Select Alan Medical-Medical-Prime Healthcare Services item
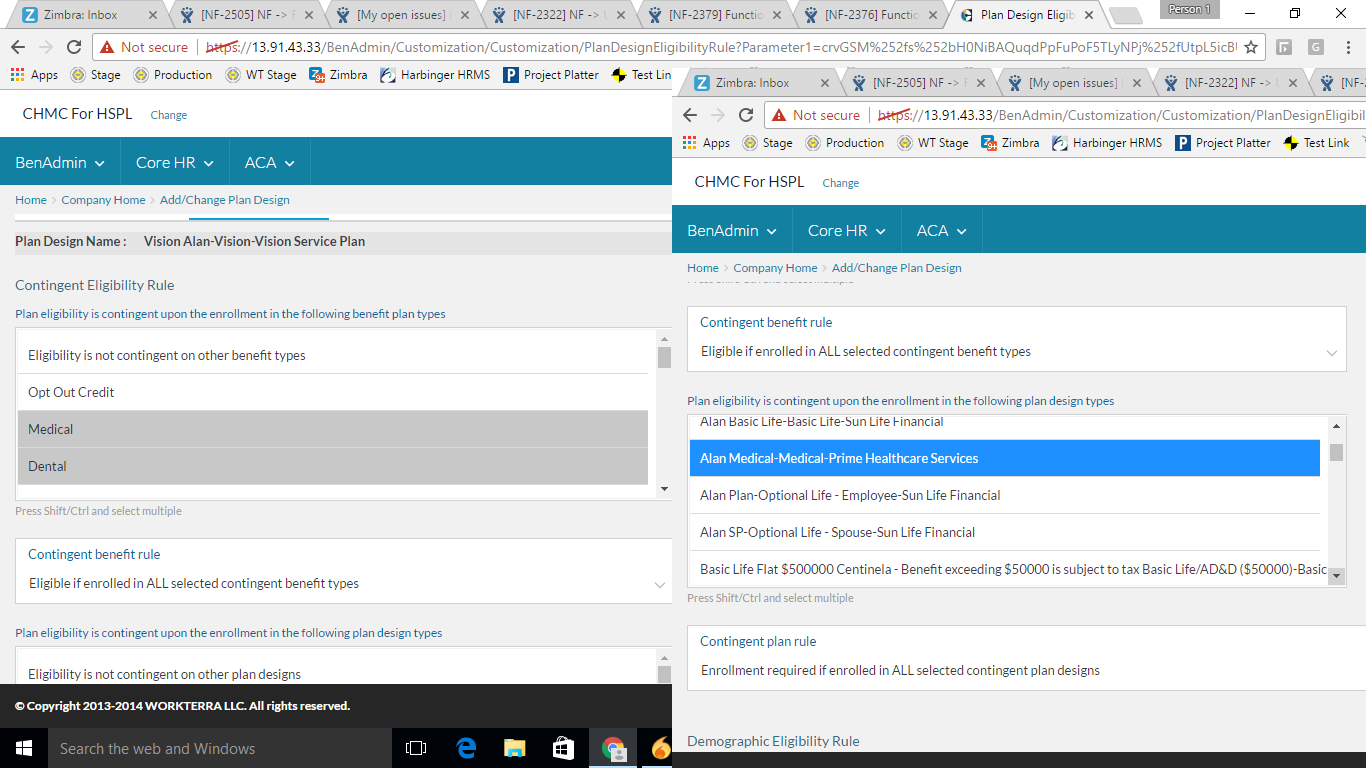 1004,458
